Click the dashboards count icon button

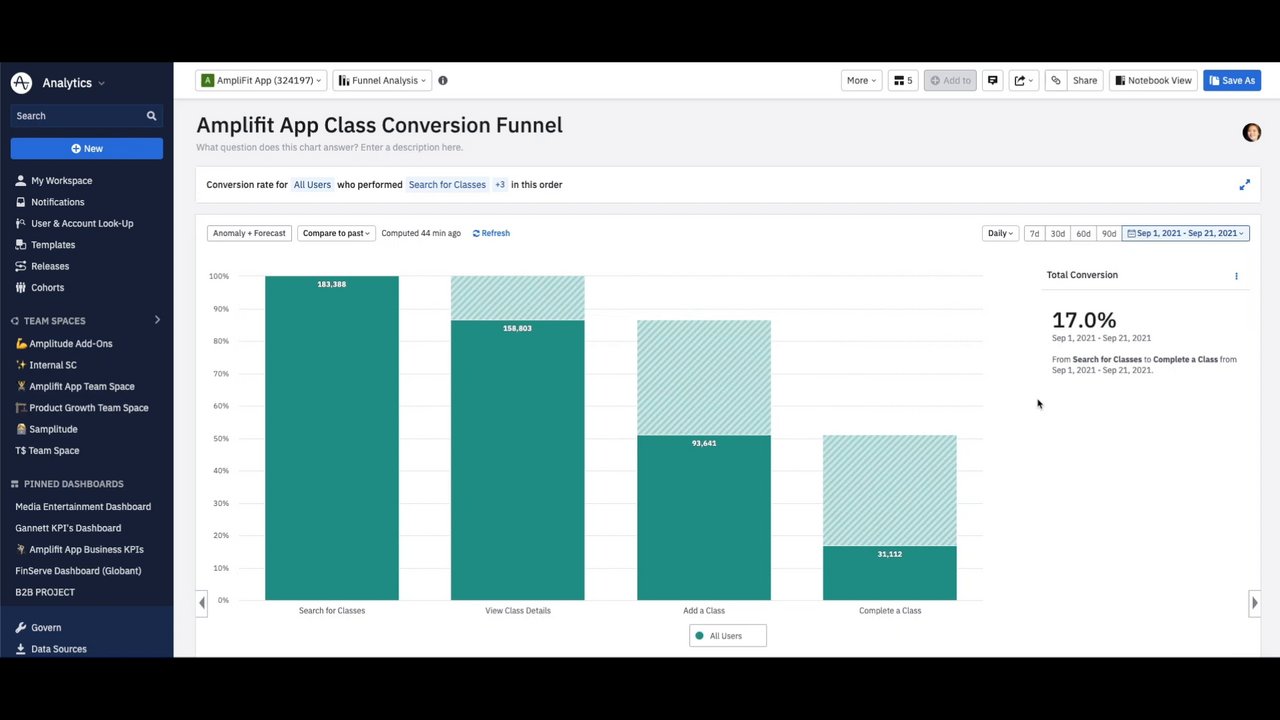pyautogui.click(x=903, y=81)
